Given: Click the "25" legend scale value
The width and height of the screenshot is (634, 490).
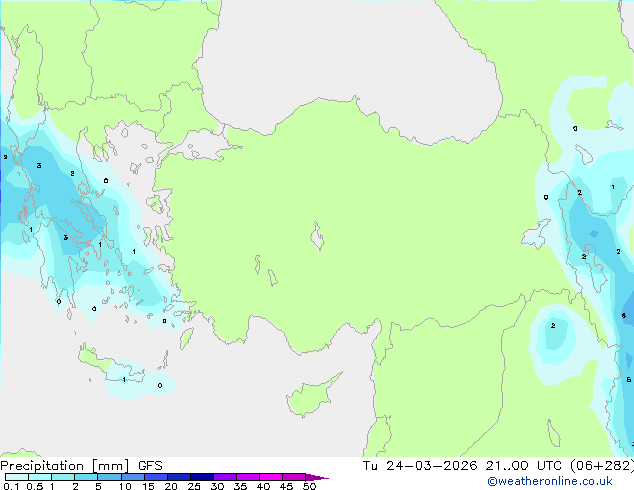Looking at the screenshot, I should pyautogui.click(x=194, y=486).
